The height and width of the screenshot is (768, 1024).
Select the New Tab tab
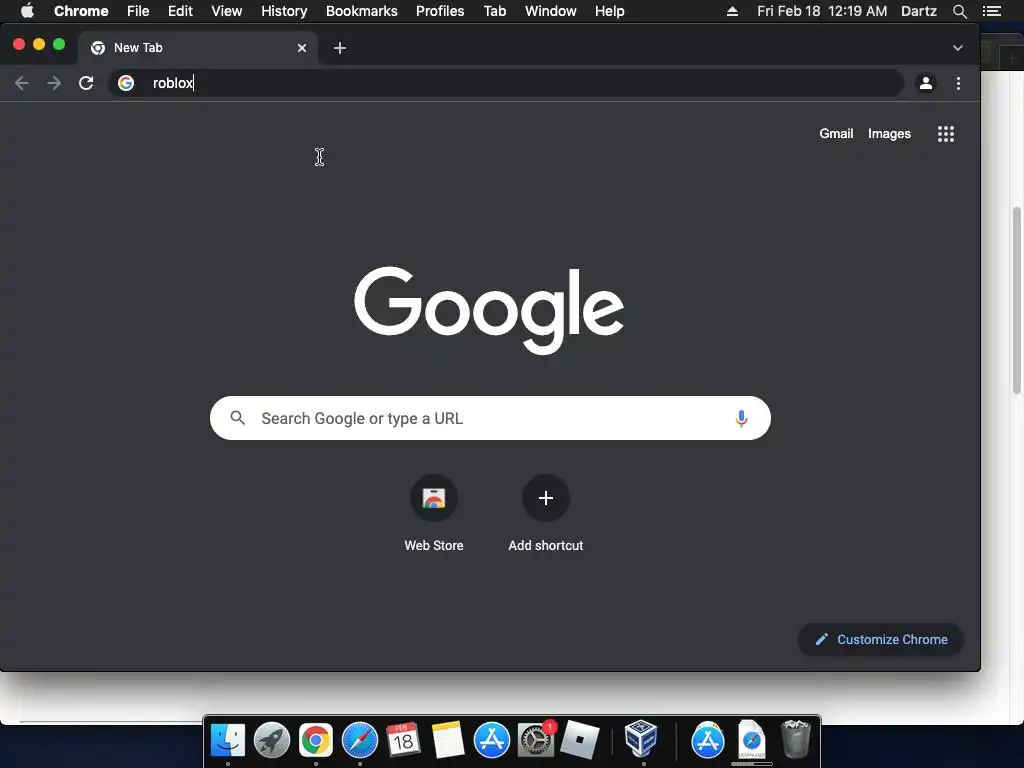point(199,48)
